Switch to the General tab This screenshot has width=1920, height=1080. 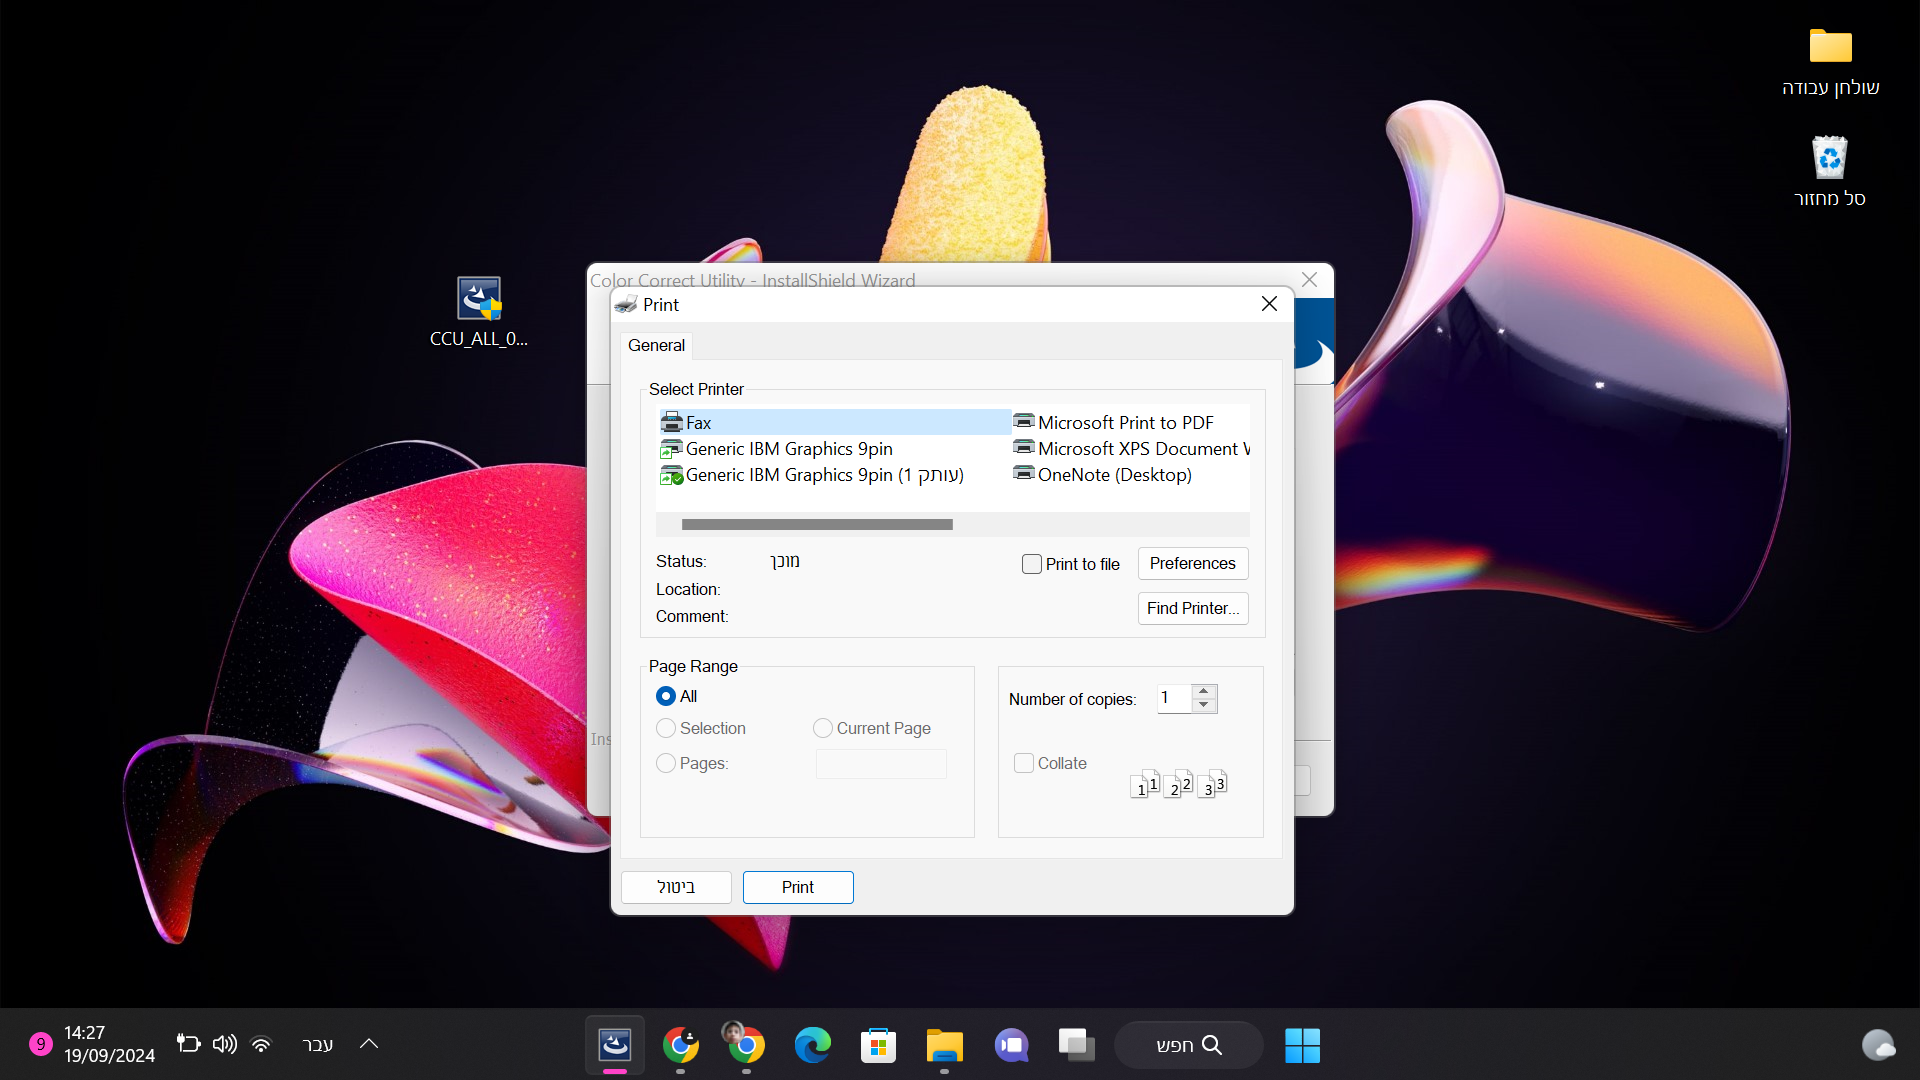(x=656, y=345)
